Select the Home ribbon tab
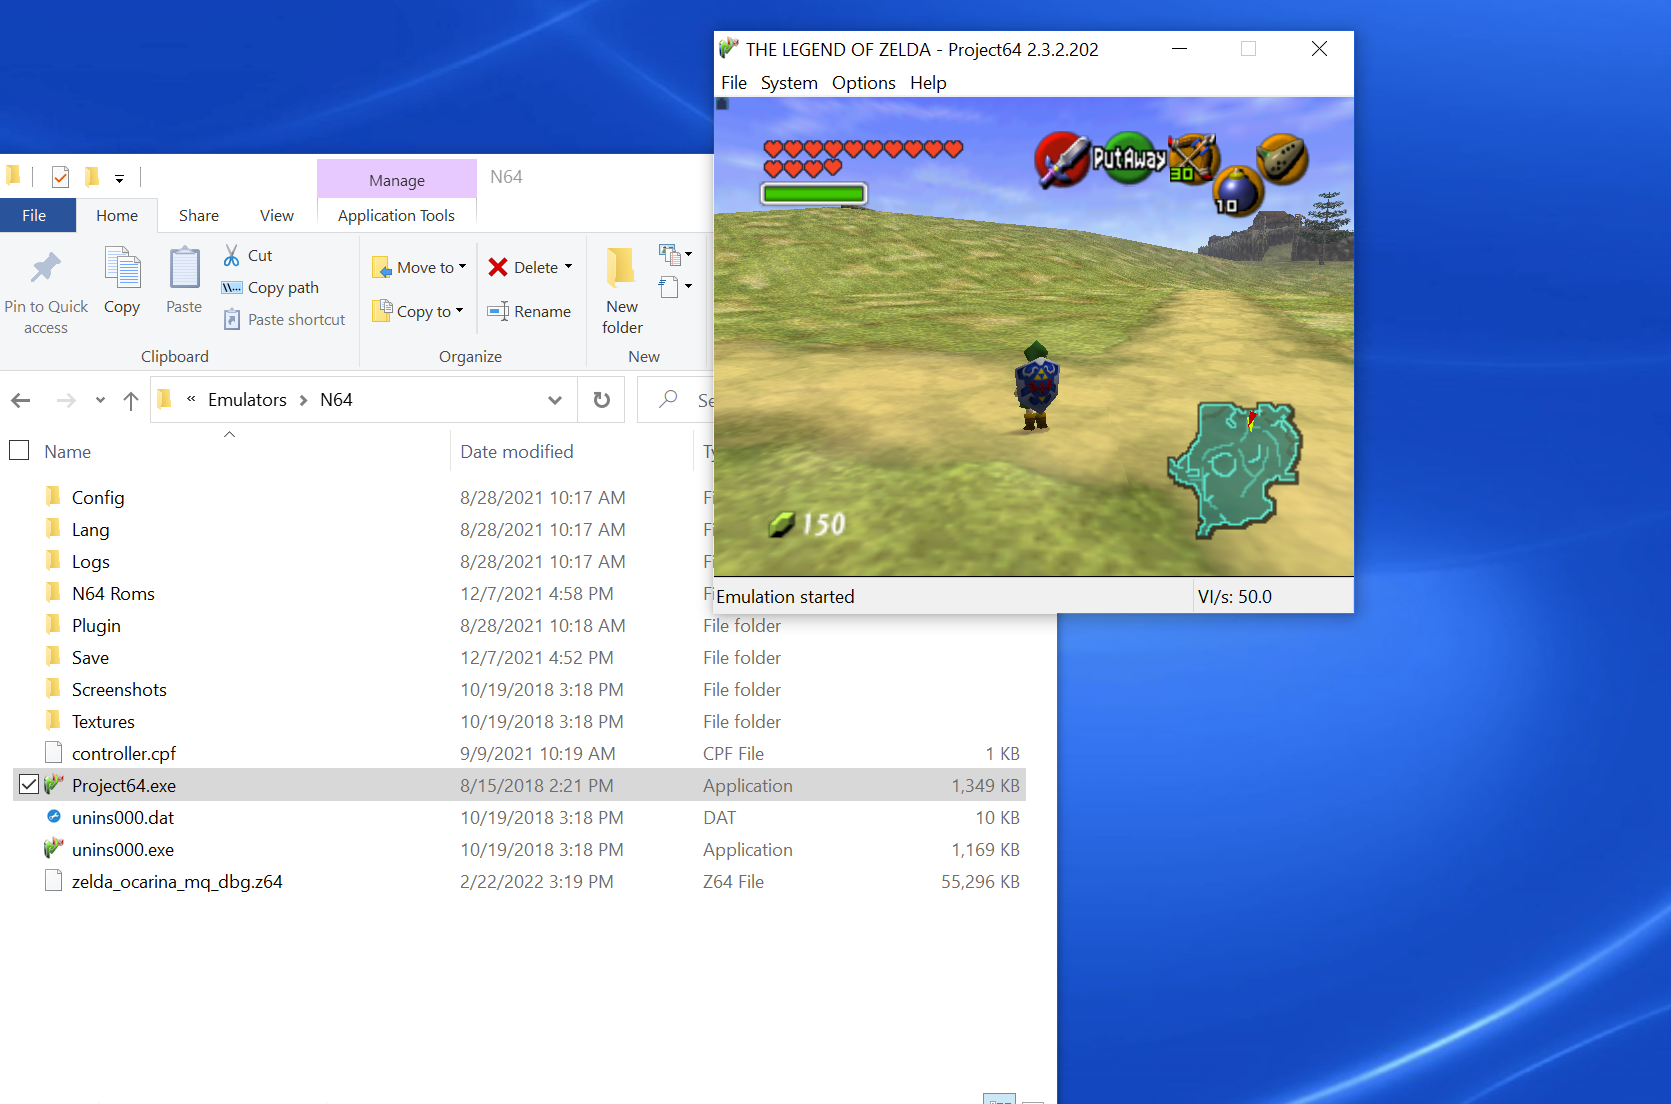The width and height of the screenshot is (1671, 1104). pyautogui.click(x=117, y=215)
